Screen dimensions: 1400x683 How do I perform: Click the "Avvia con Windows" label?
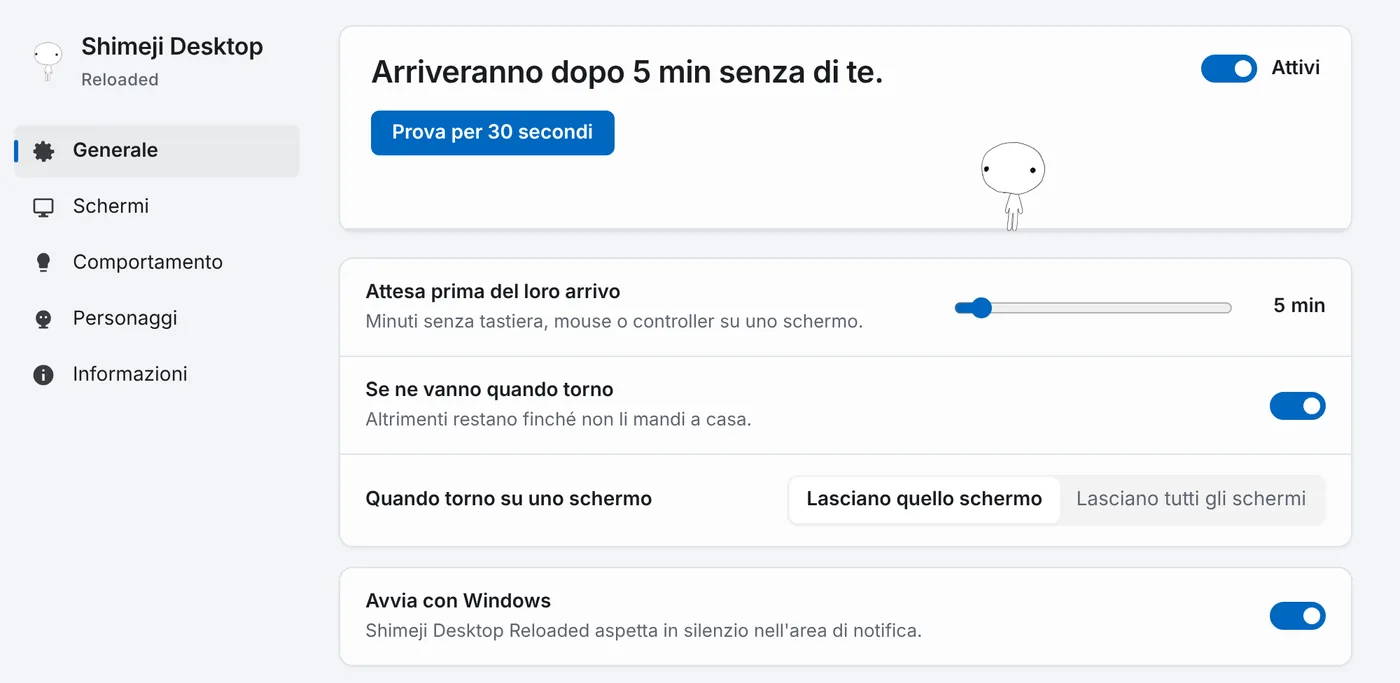click(458, 601)
